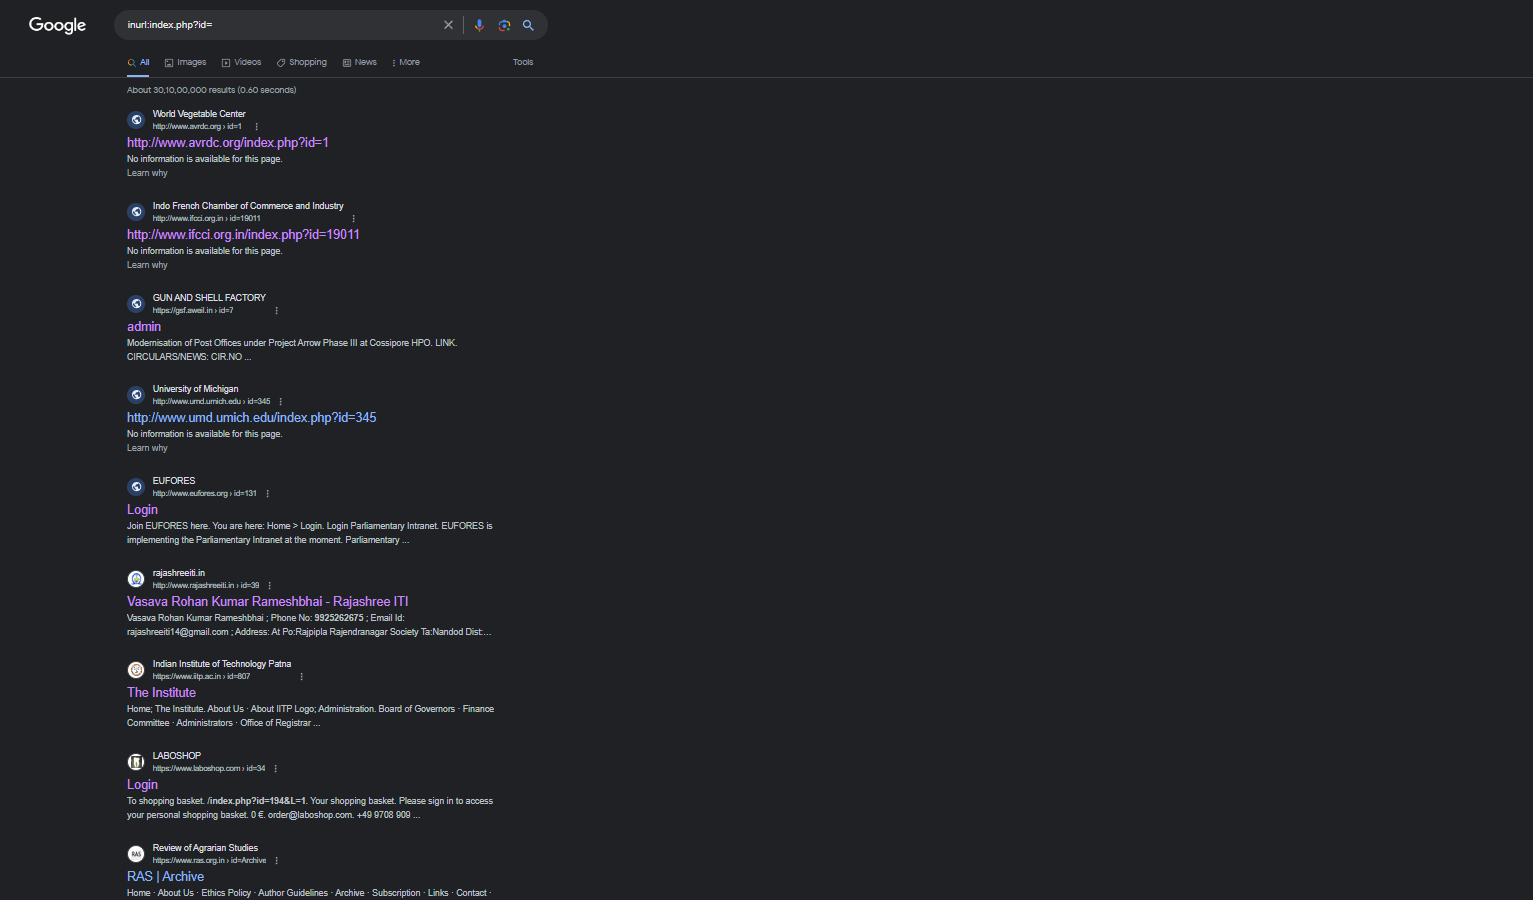Click GUN AND SHELL FACTORY favicon
Screen dimensions: 1533x900
(136, 304)
